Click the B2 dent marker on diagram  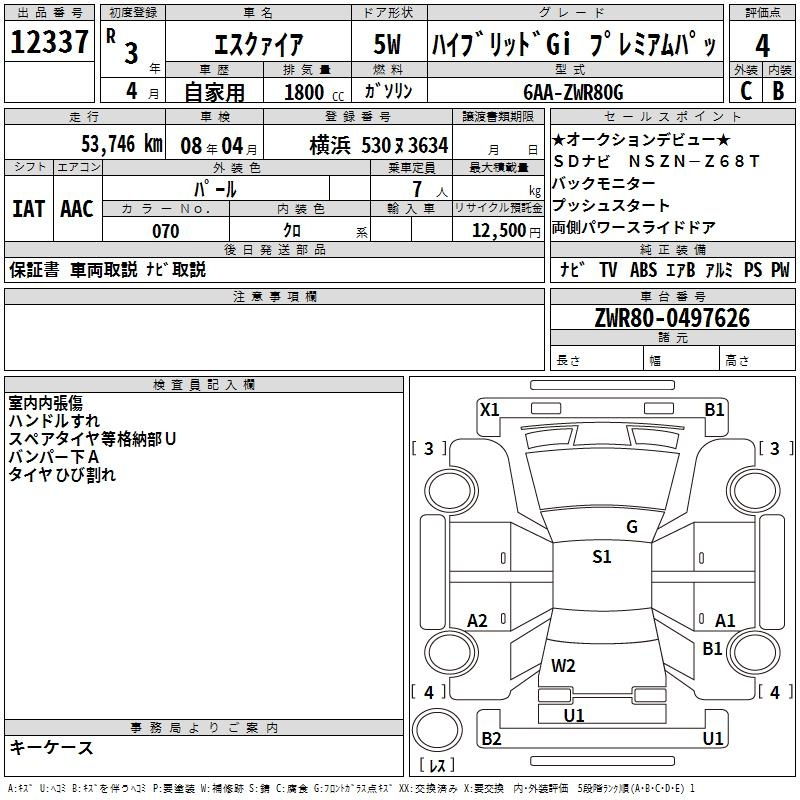pos(491,739)
